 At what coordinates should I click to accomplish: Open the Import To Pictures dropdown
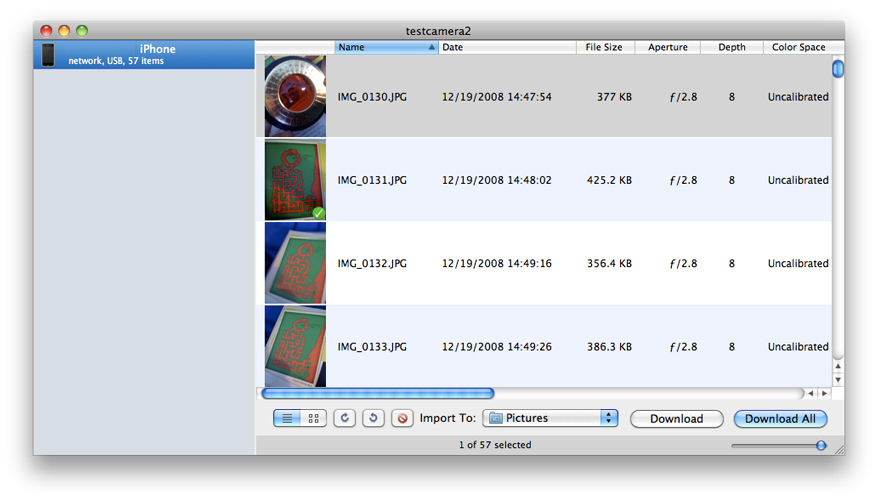[551, 419]
